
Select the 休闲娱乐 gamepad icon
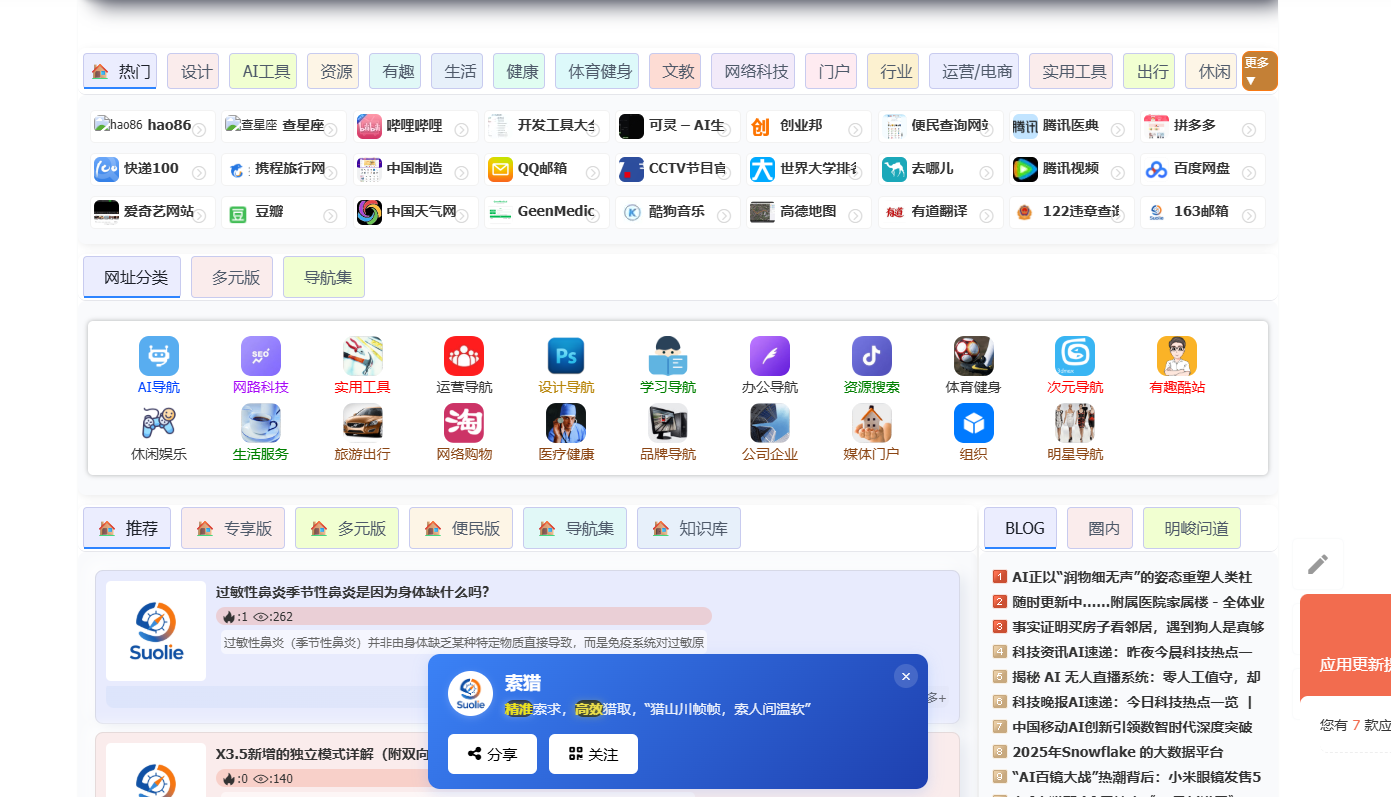[x=159, y=423]
